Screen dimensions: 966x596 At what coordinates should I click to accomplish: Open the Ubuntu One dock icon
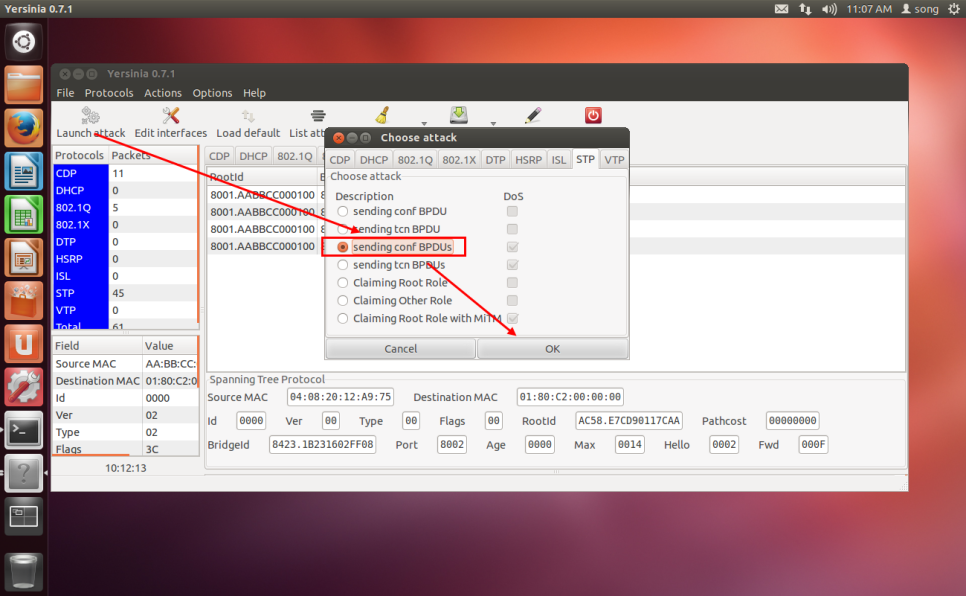tap(23, 343)
